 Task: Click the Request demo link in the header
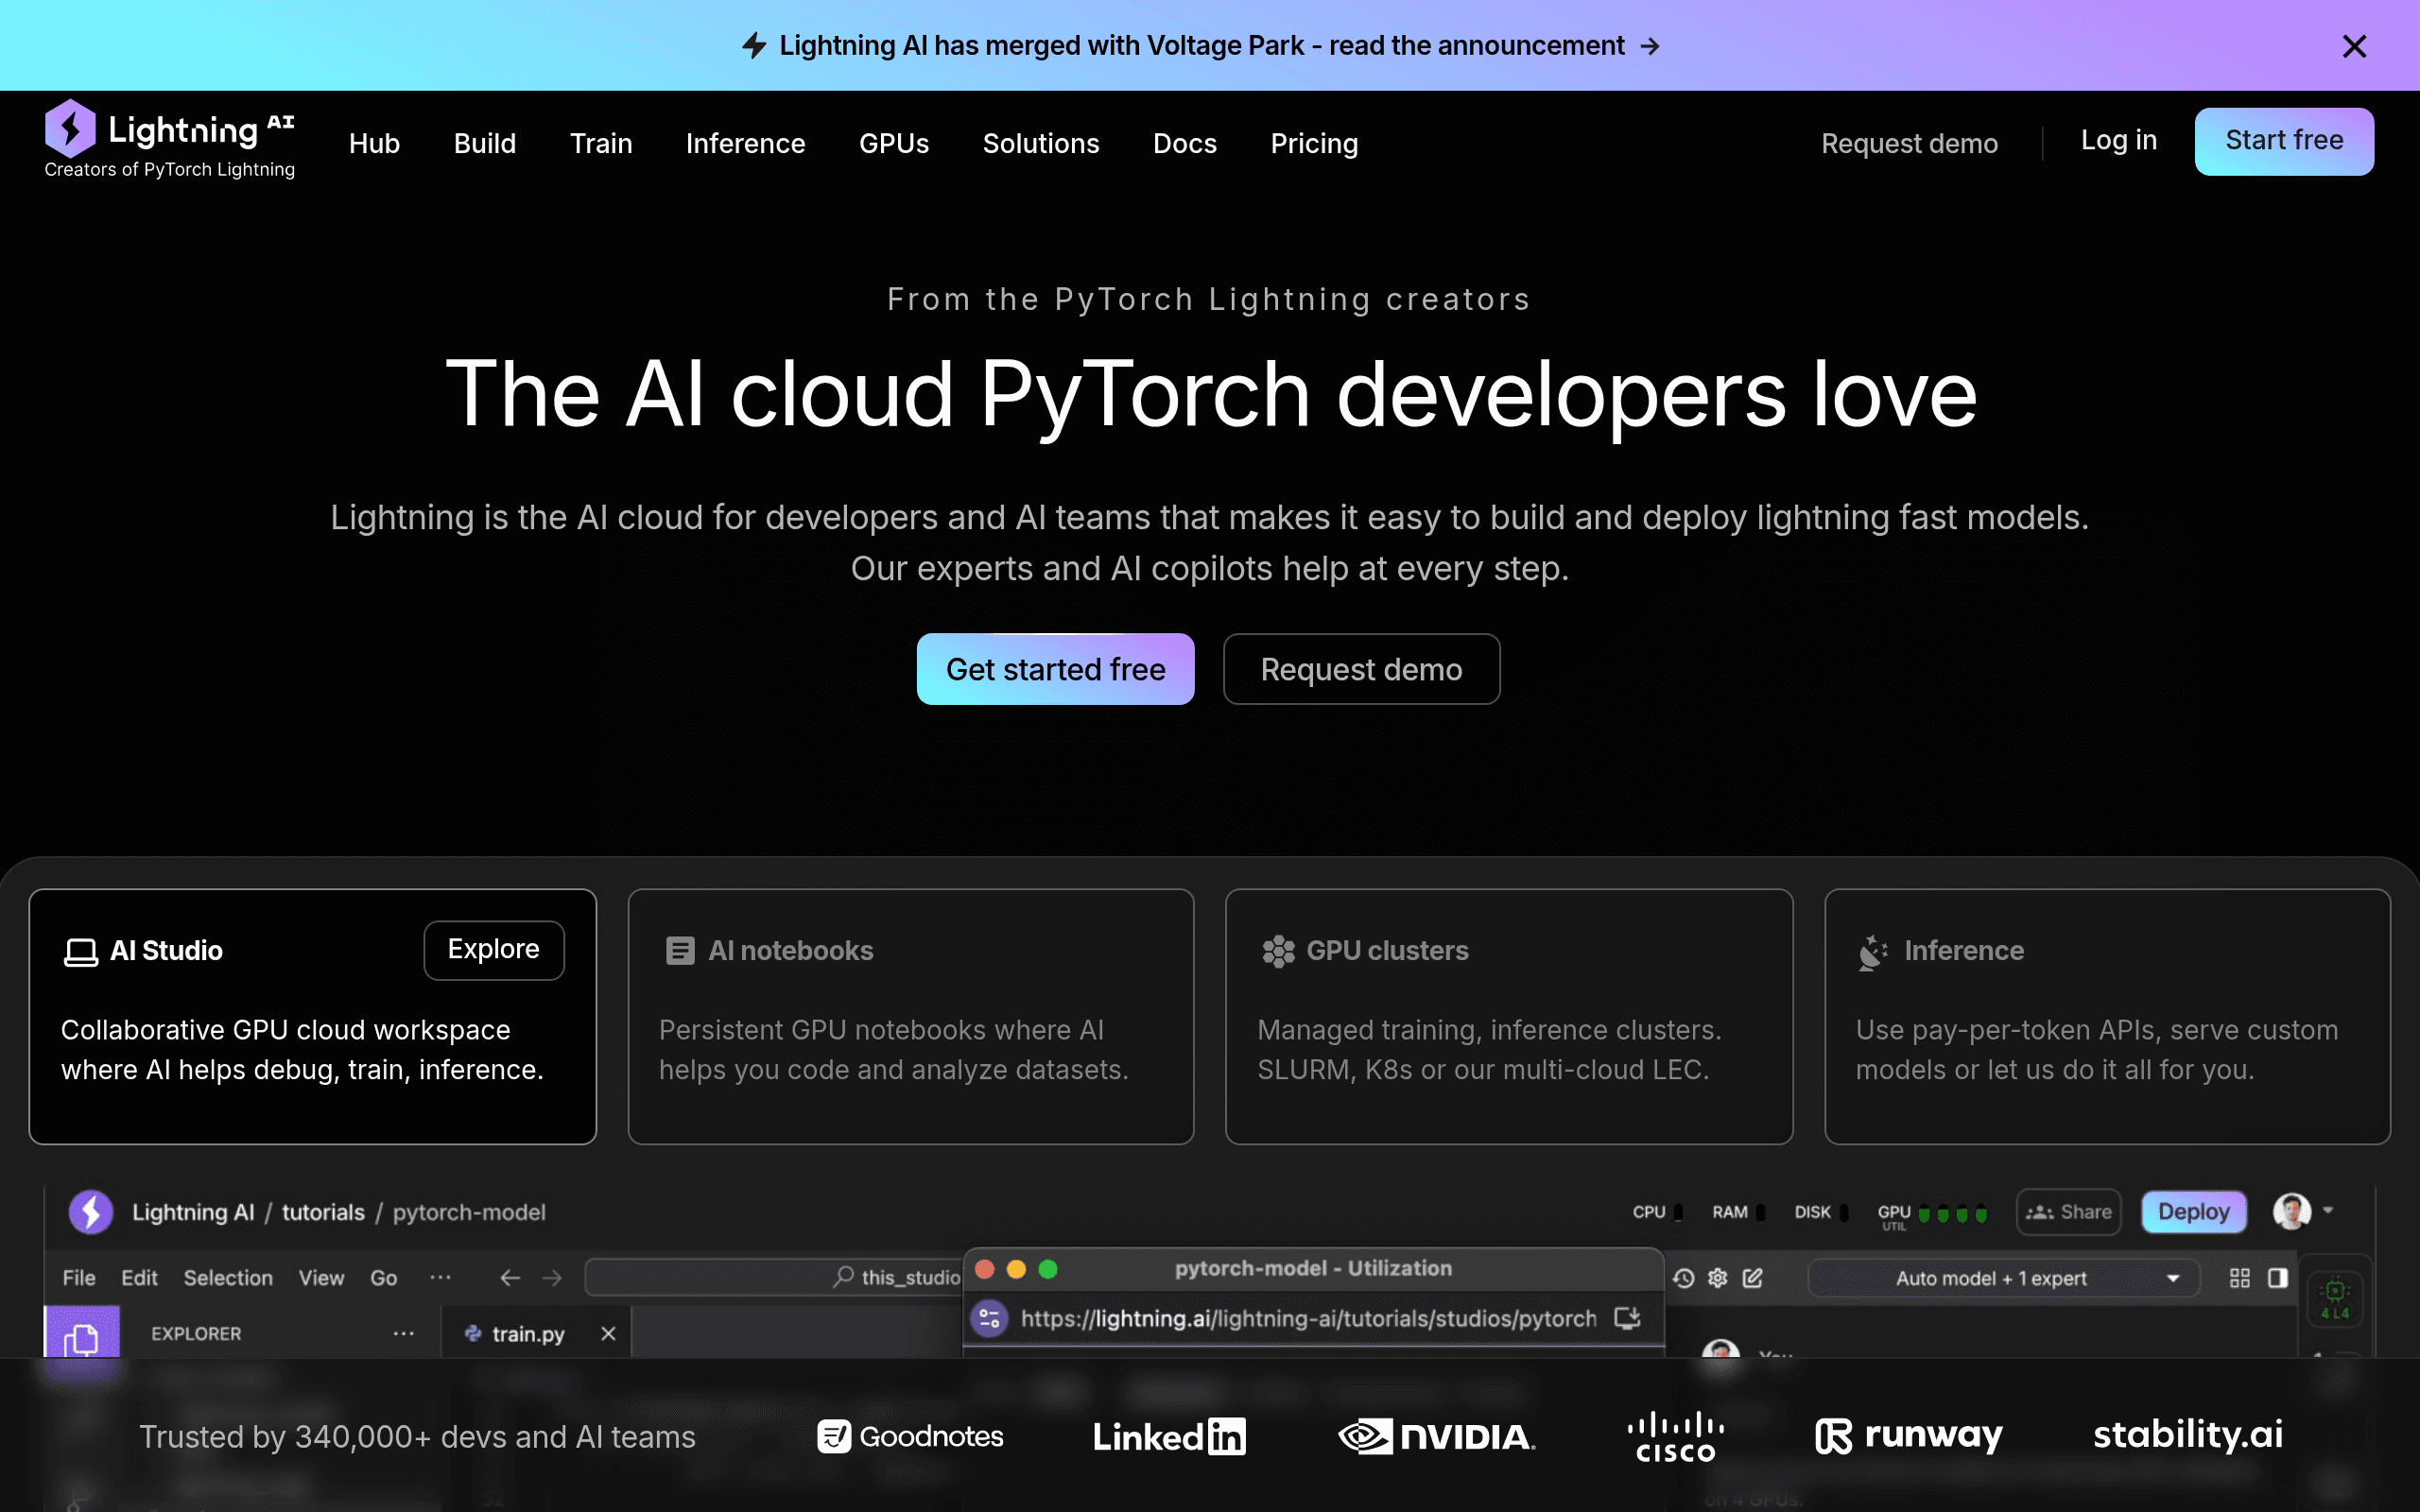1909,143
